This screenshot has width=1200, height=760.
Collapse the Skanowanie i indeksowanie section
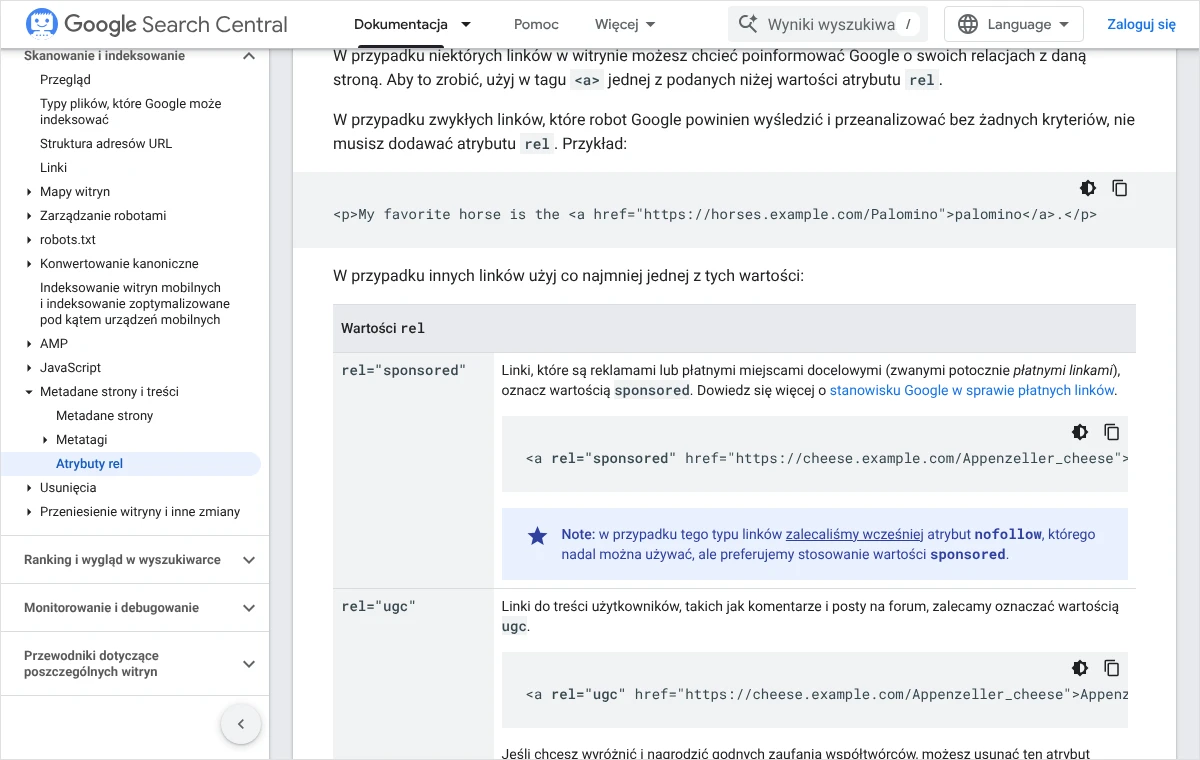(249, 56)
